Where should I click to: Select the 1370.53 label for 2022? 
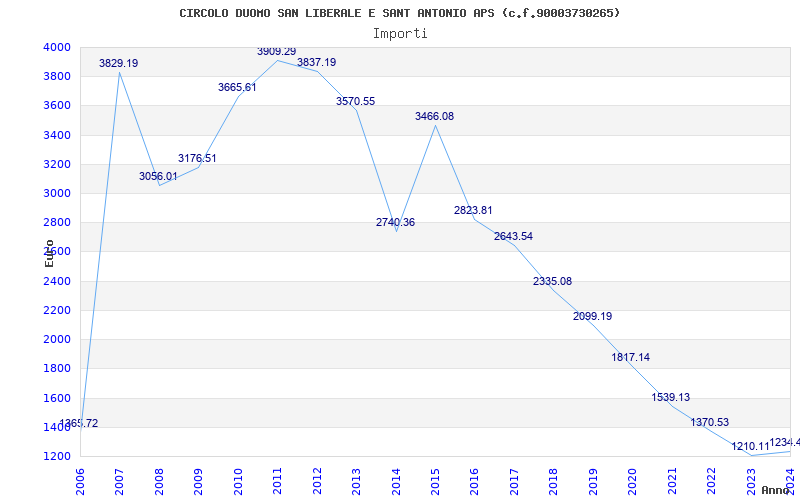tap(710, 422)
